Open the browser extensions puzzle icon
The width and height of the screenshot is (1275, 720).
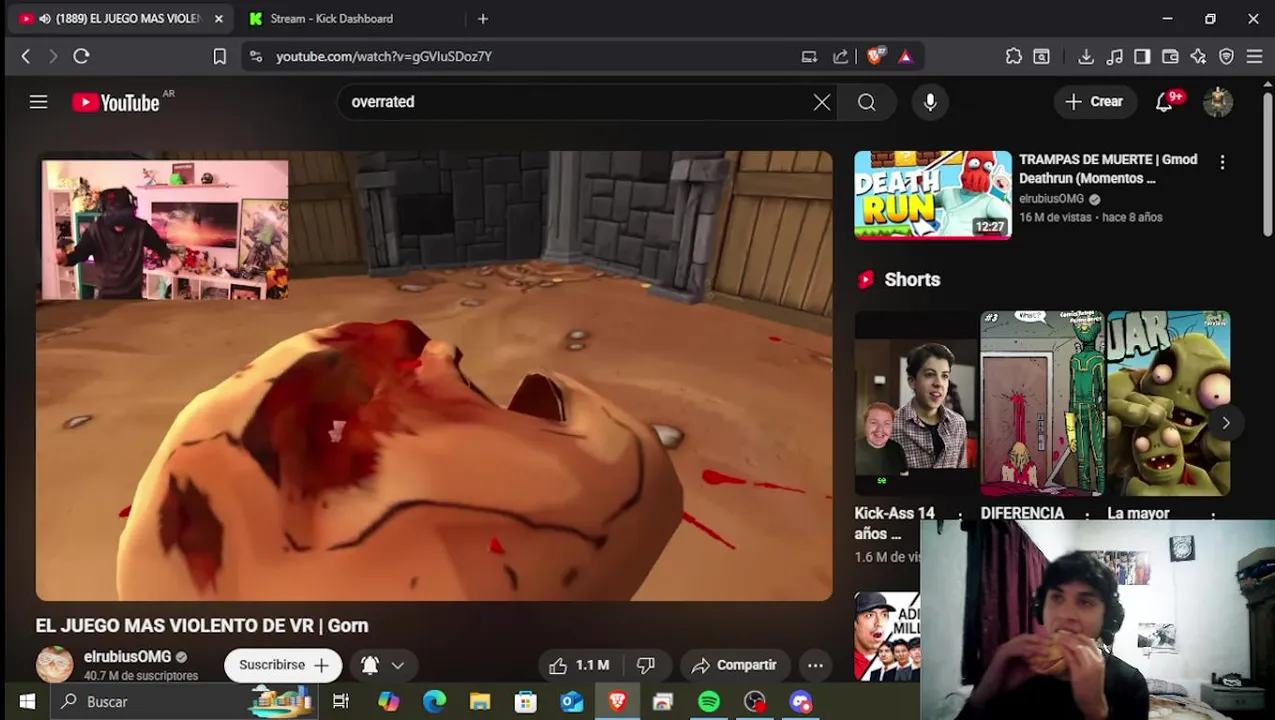1014,56
